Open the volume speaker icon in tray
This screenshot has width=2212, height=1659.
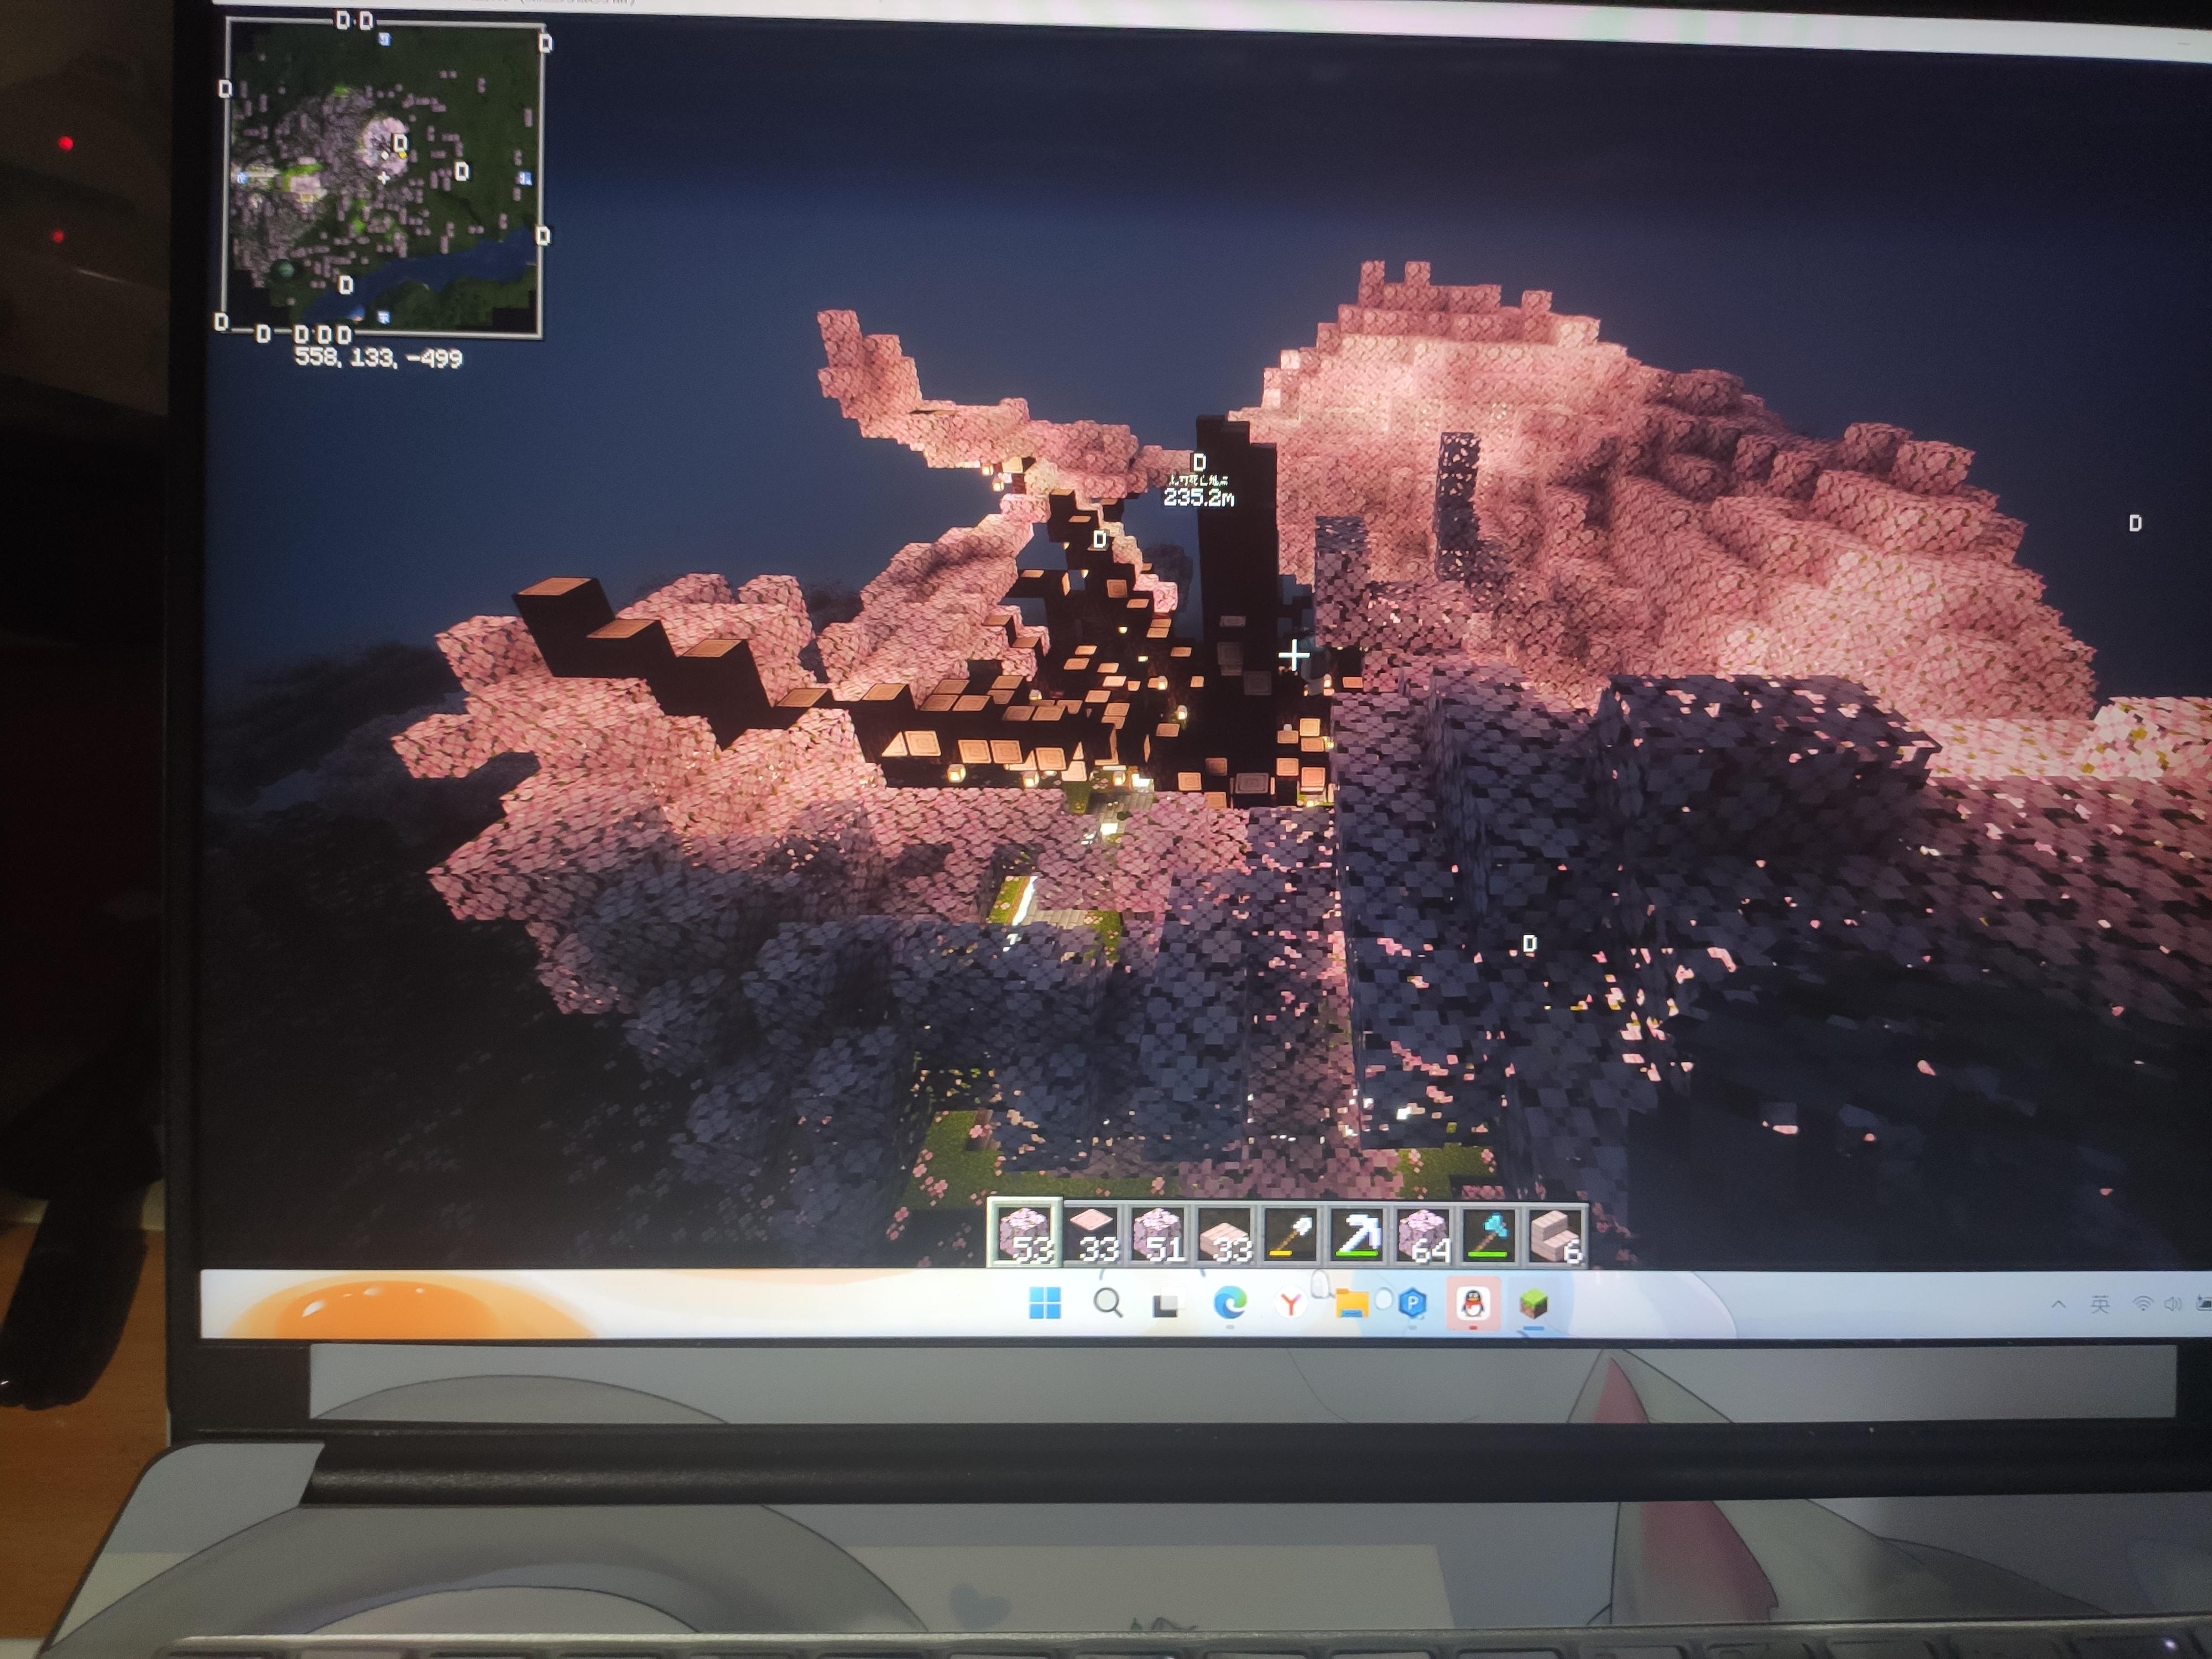pyautogui.click(x=2173, y=1304)
